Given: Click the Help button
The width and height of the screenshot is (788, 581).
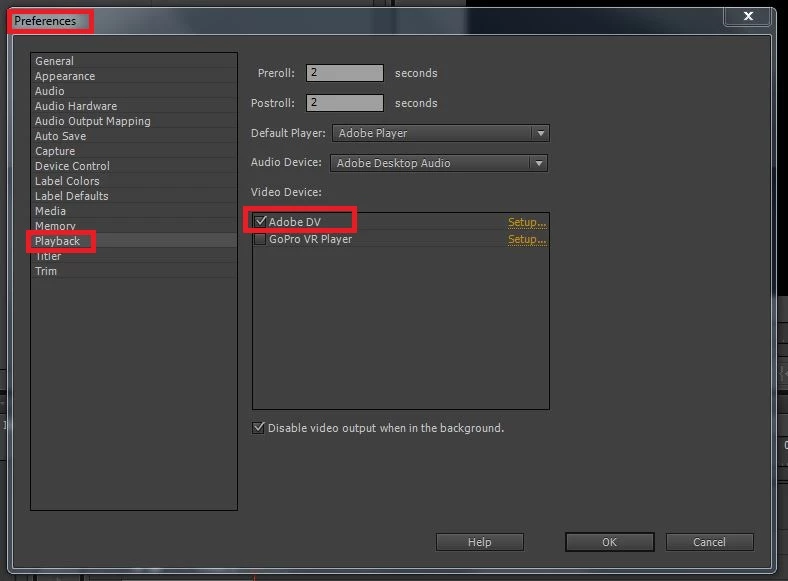Looking at the screenshot, I should click(x=480, y=542).
